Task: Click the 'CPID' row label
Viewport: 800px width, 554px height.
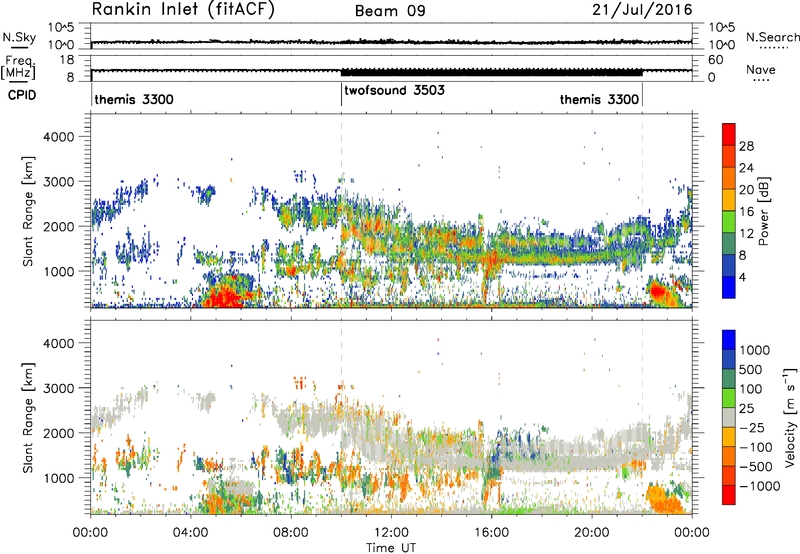Action: pos(22,95)
